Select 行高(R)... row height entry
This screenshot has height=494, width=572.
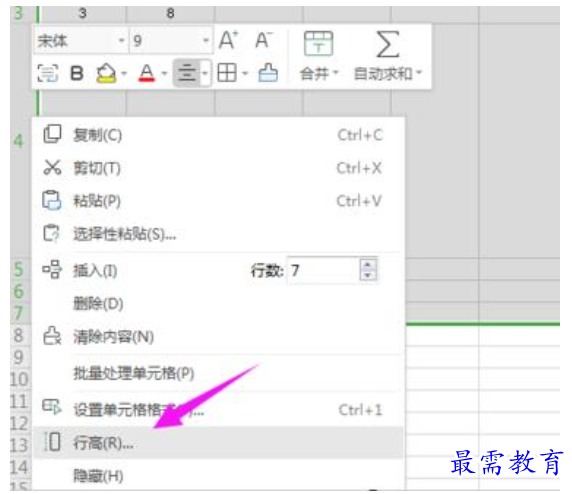point(219,443)
